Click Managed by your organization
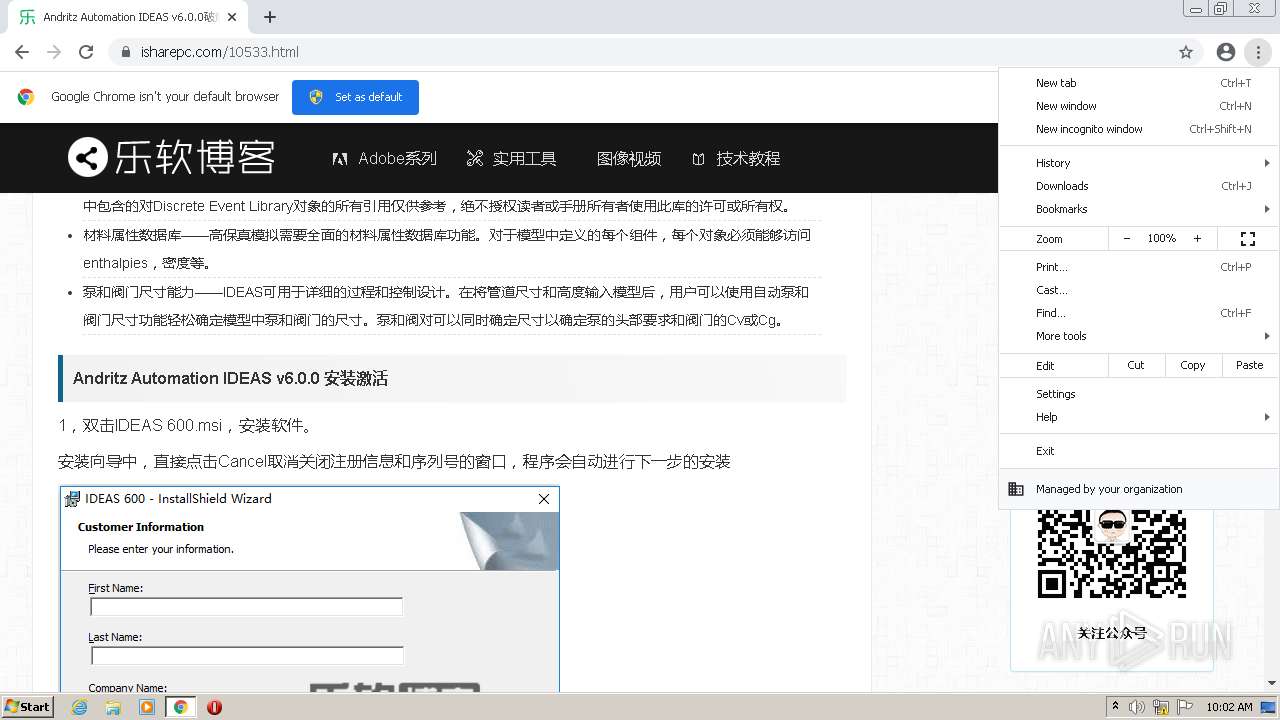Image resolution: width=1280 pixels, height=720 pixels. coord(1139,489)
